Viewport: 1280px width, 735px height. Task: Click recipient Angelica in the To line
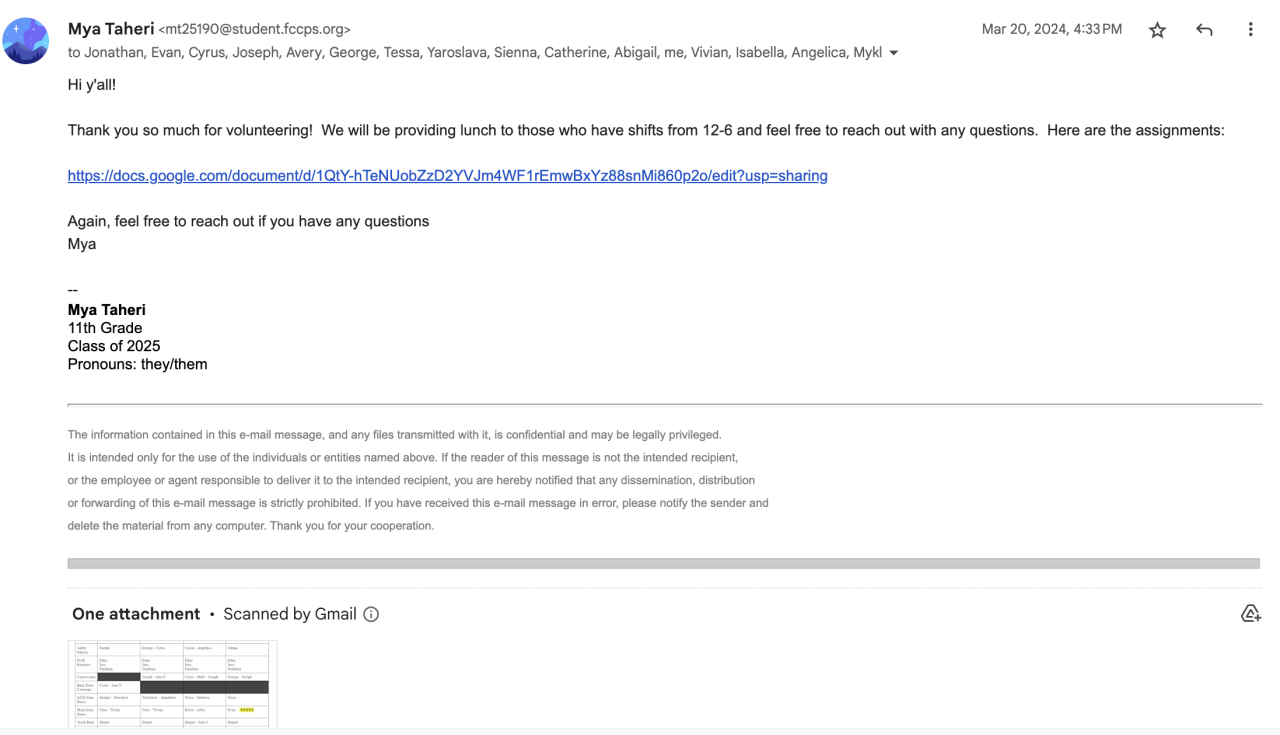818,53
